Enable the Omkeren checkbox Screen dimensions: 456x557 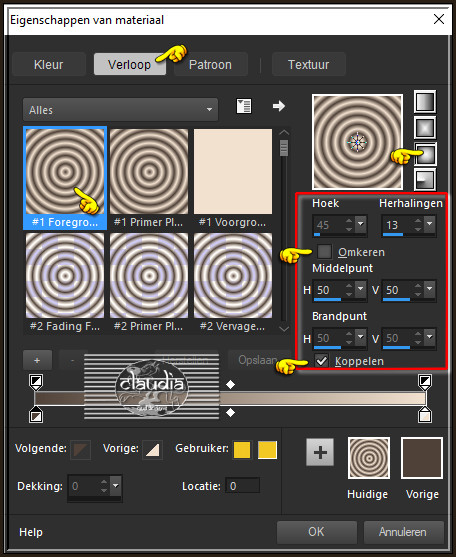coord(324,252)
